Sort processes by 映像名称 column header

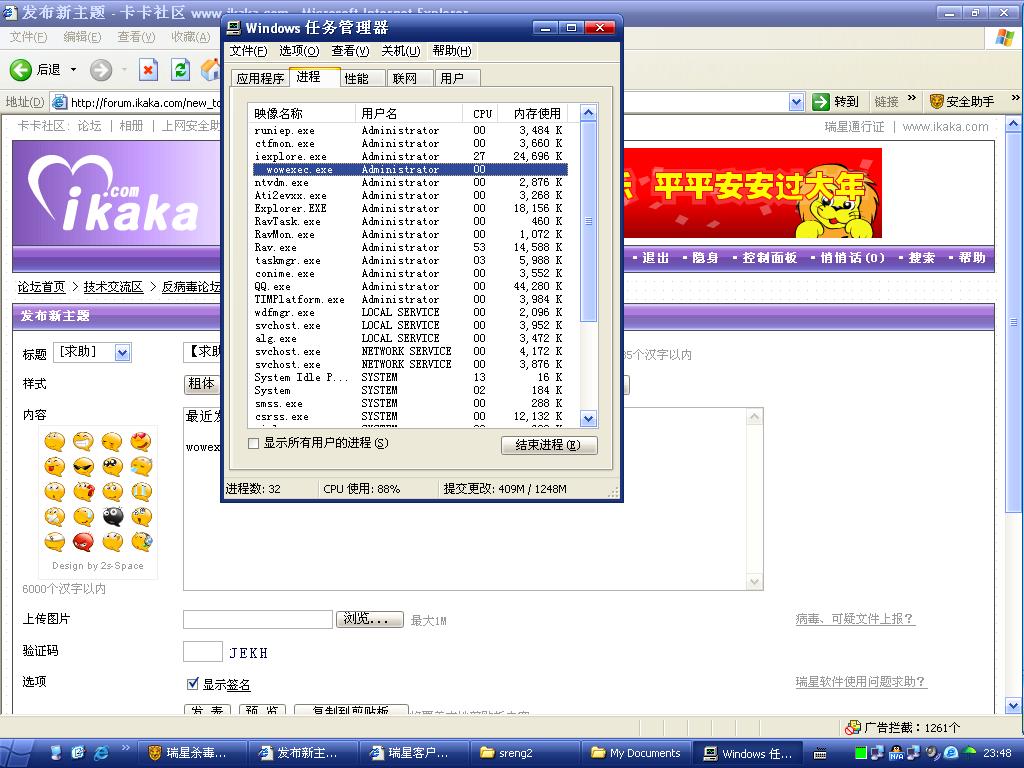pos(302,114)
